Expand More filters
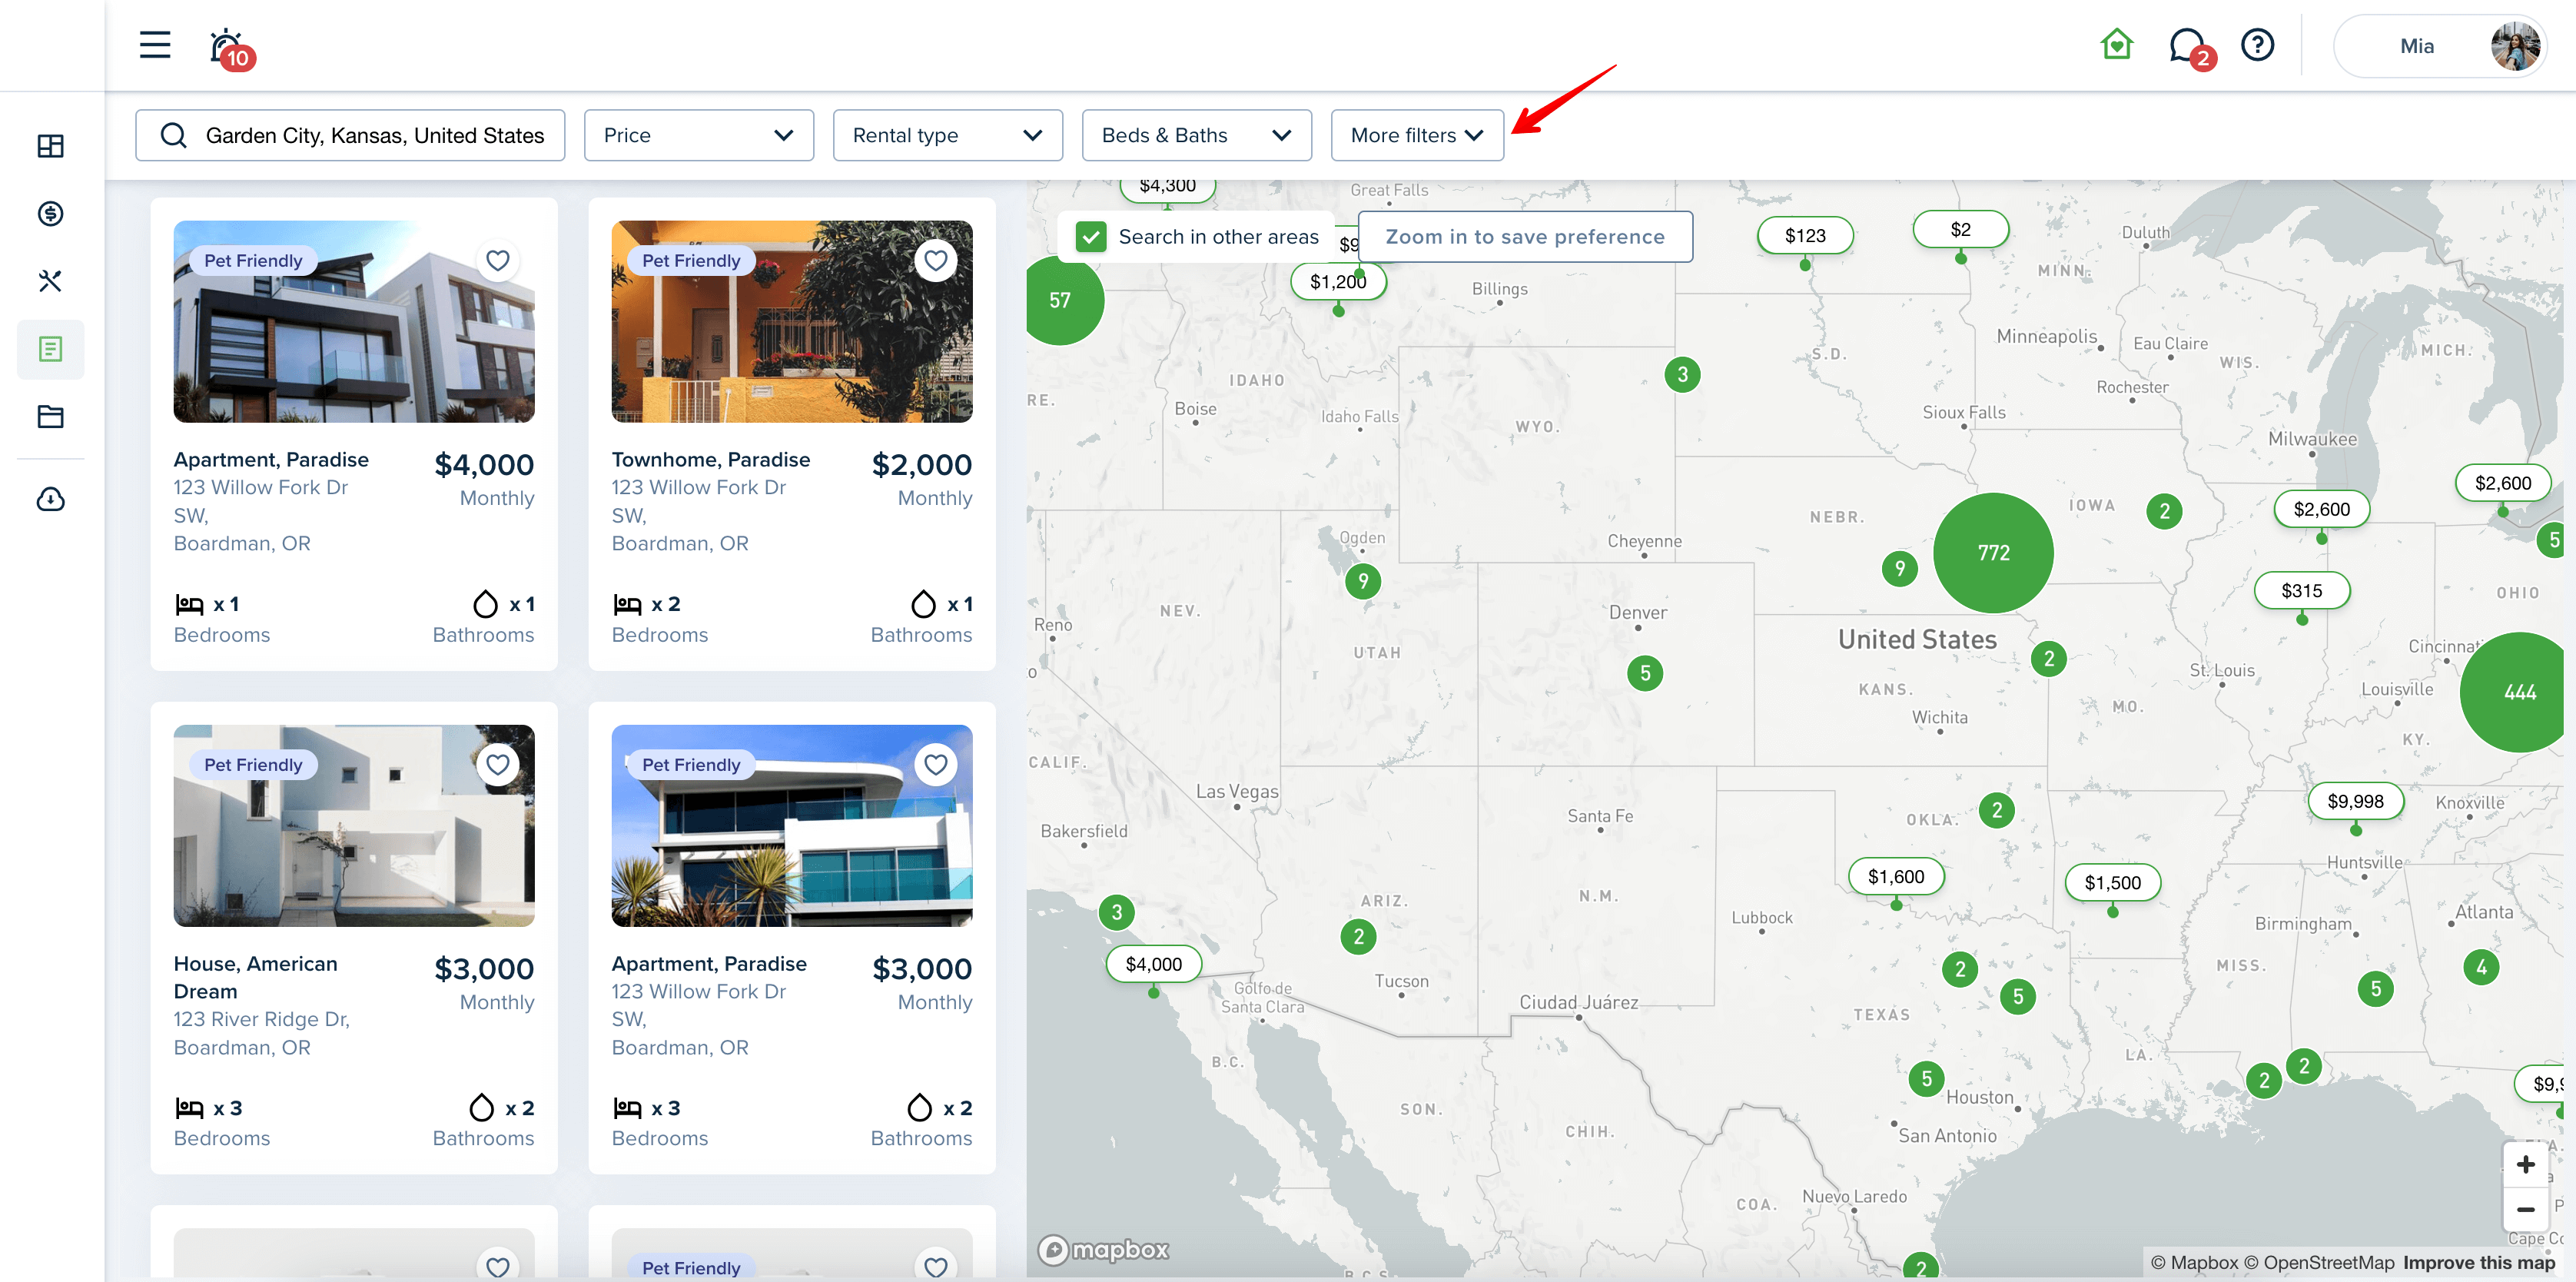The width and height of the screenshot is (2576, 1282). (x=1417, y=135)
